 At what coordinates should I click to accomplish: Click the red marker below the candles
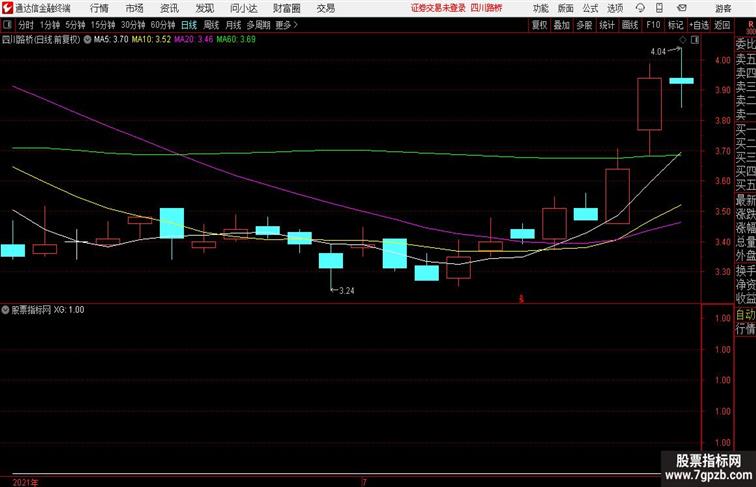coord(521,299)
